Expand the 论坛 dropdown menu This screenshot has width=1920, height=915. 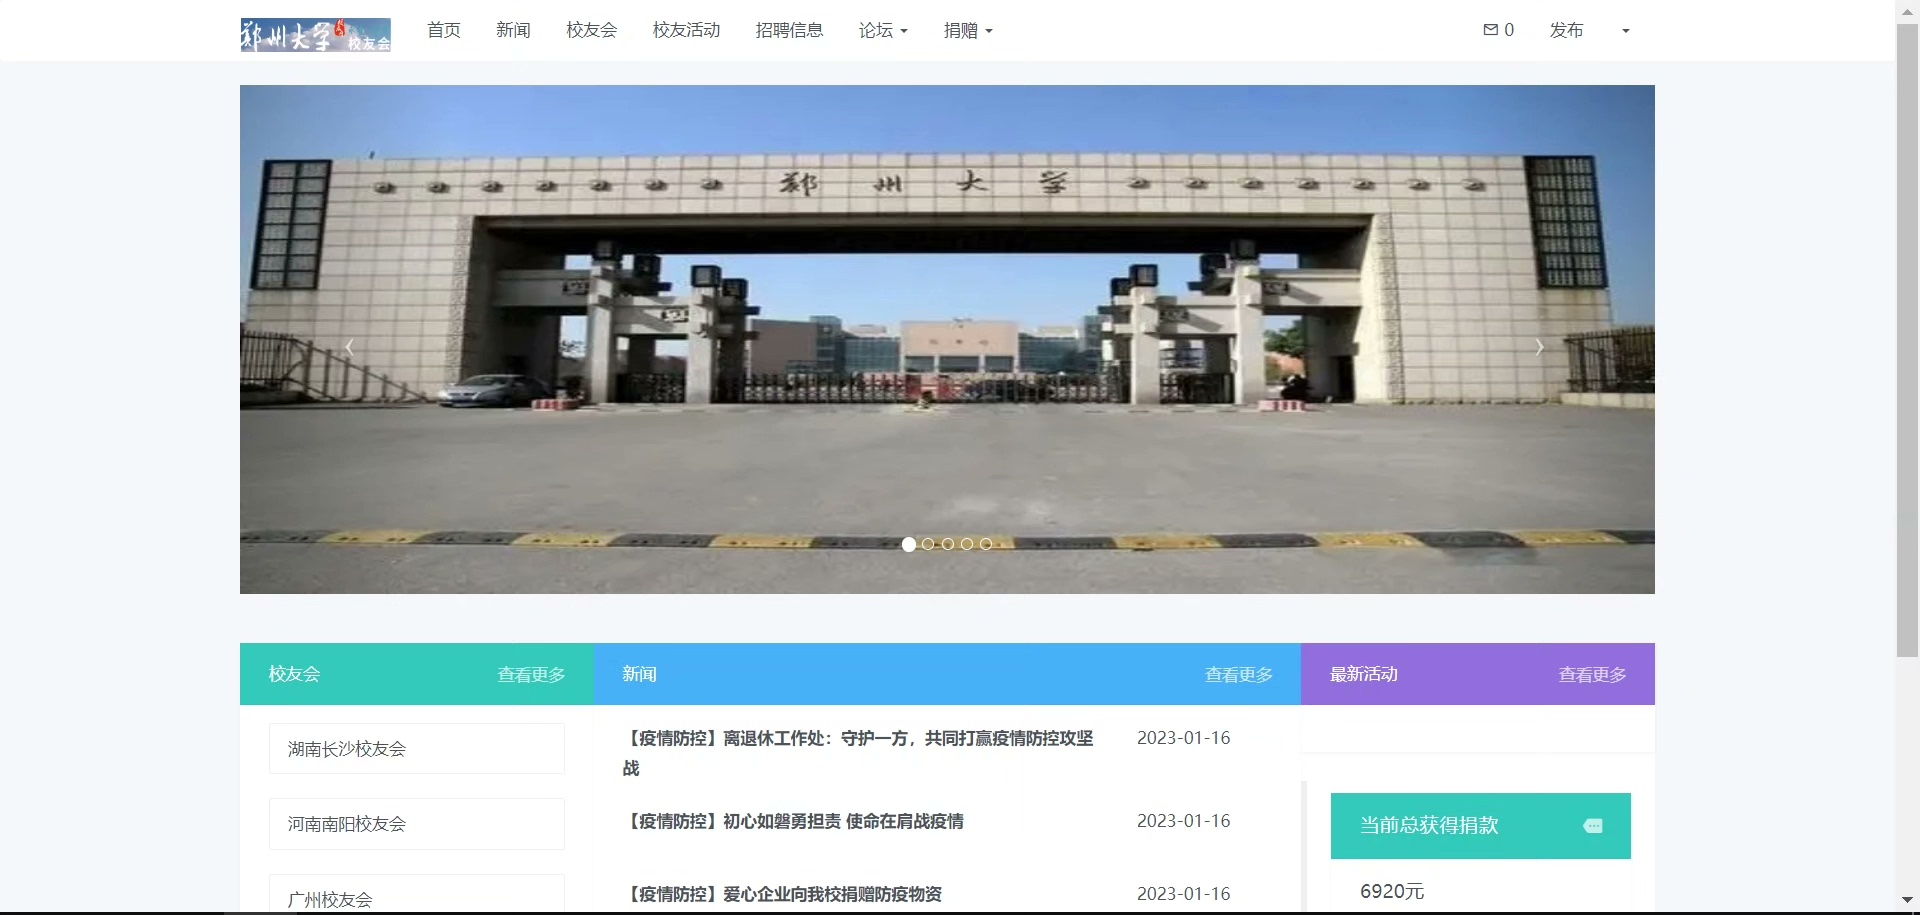(882, 31)
